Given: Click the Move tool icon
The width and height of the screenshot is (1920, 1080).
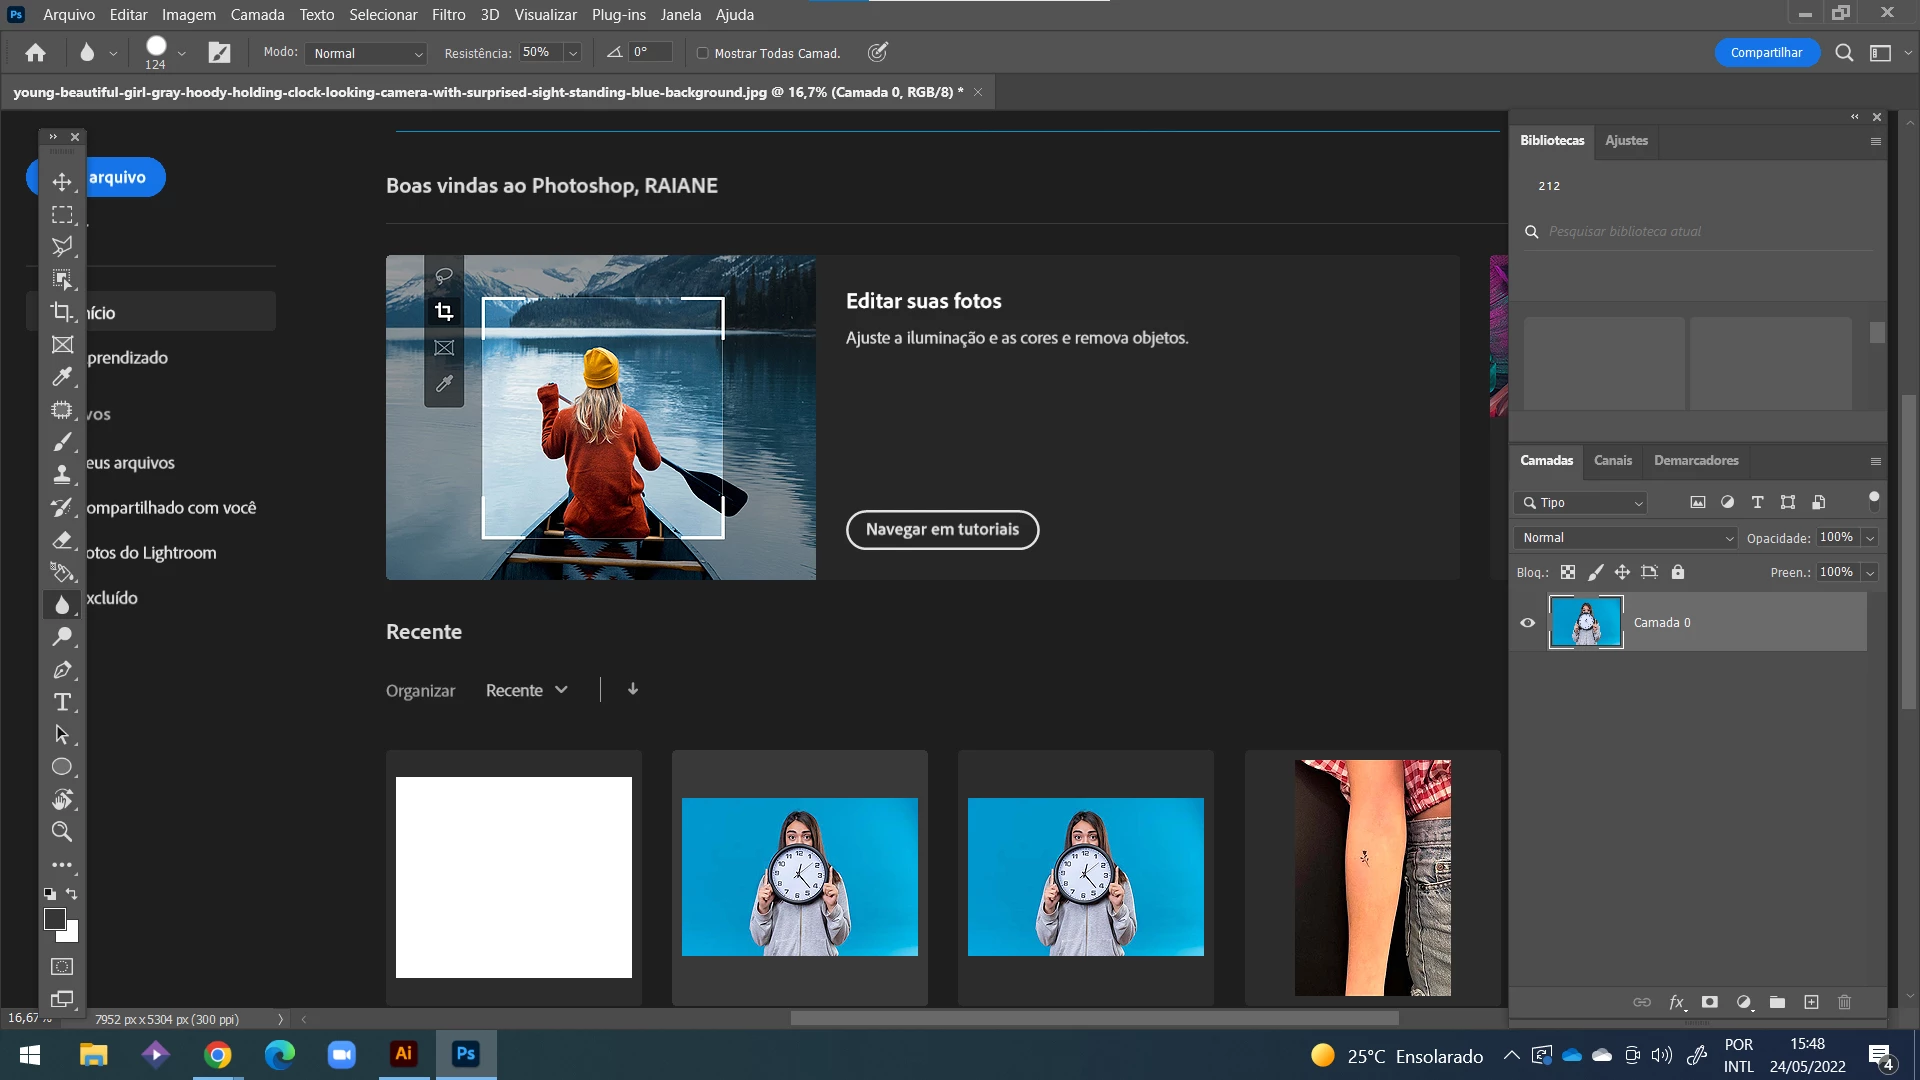Looking at the screenshot, I should pos(62,182).
